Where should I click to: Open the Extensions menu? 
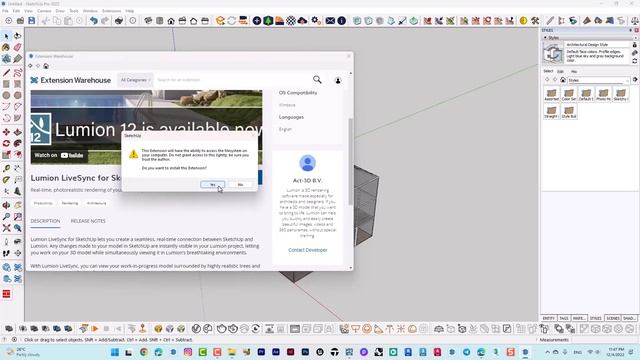pos(111,11)
